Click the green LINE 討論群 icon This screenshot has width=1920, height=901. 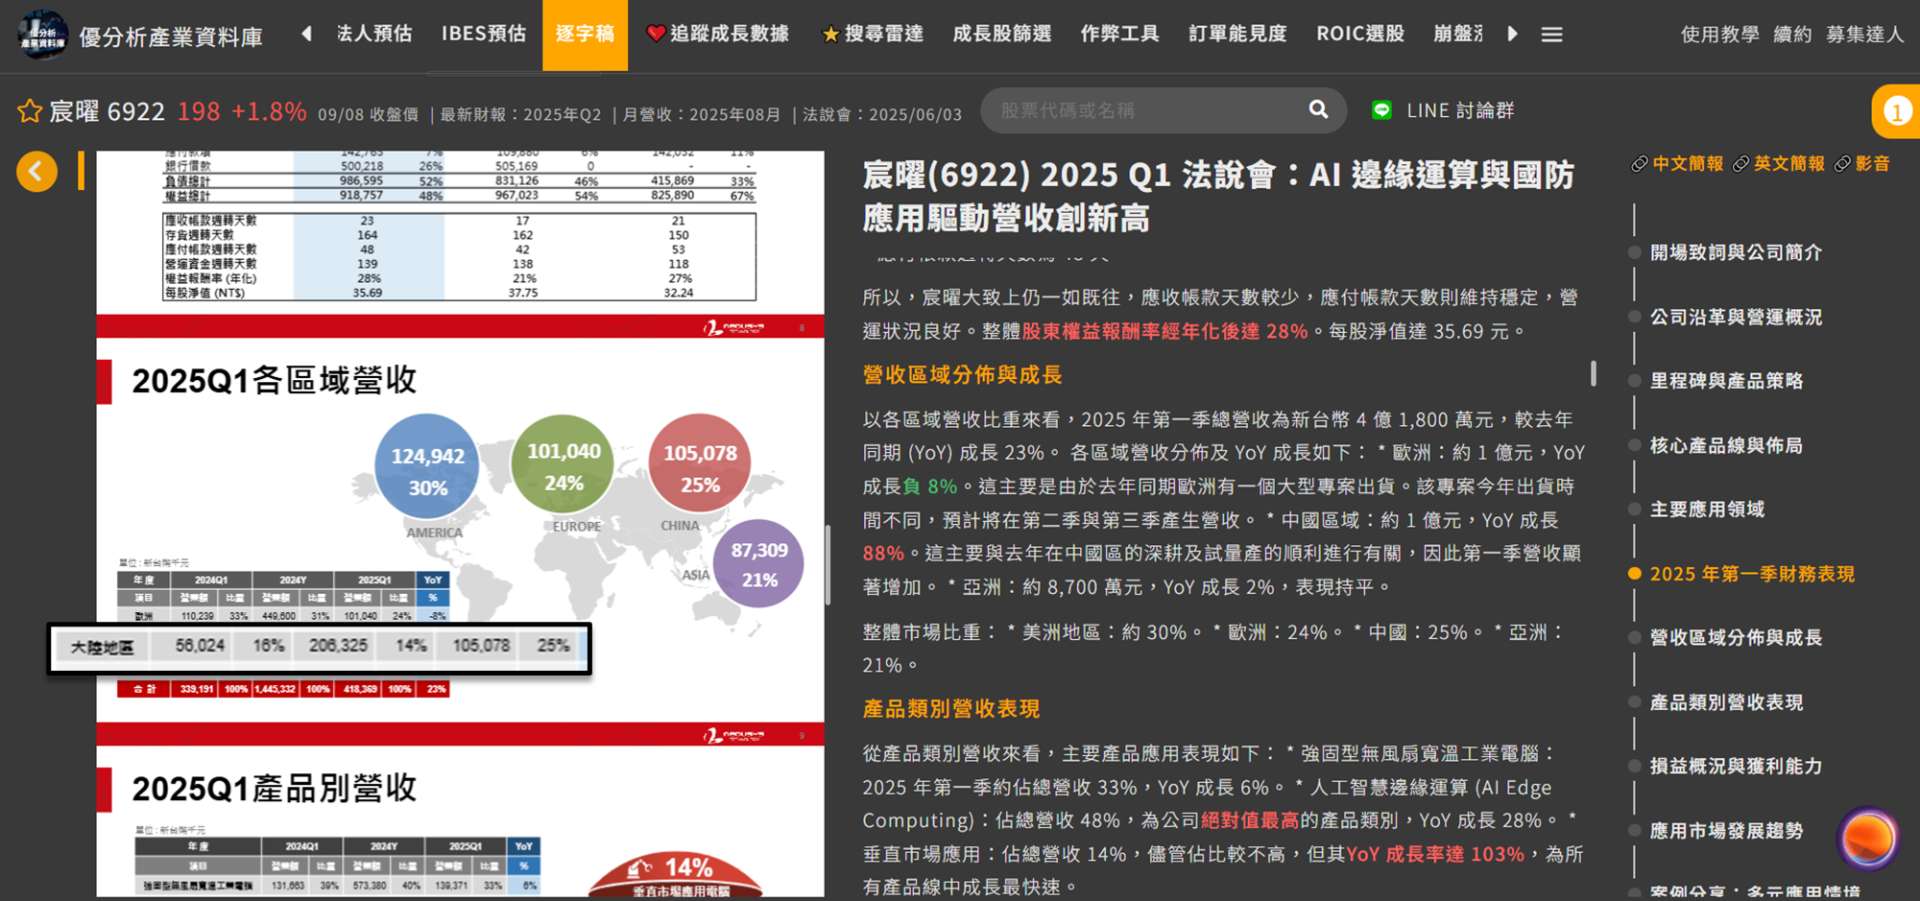pos(1382,110)
